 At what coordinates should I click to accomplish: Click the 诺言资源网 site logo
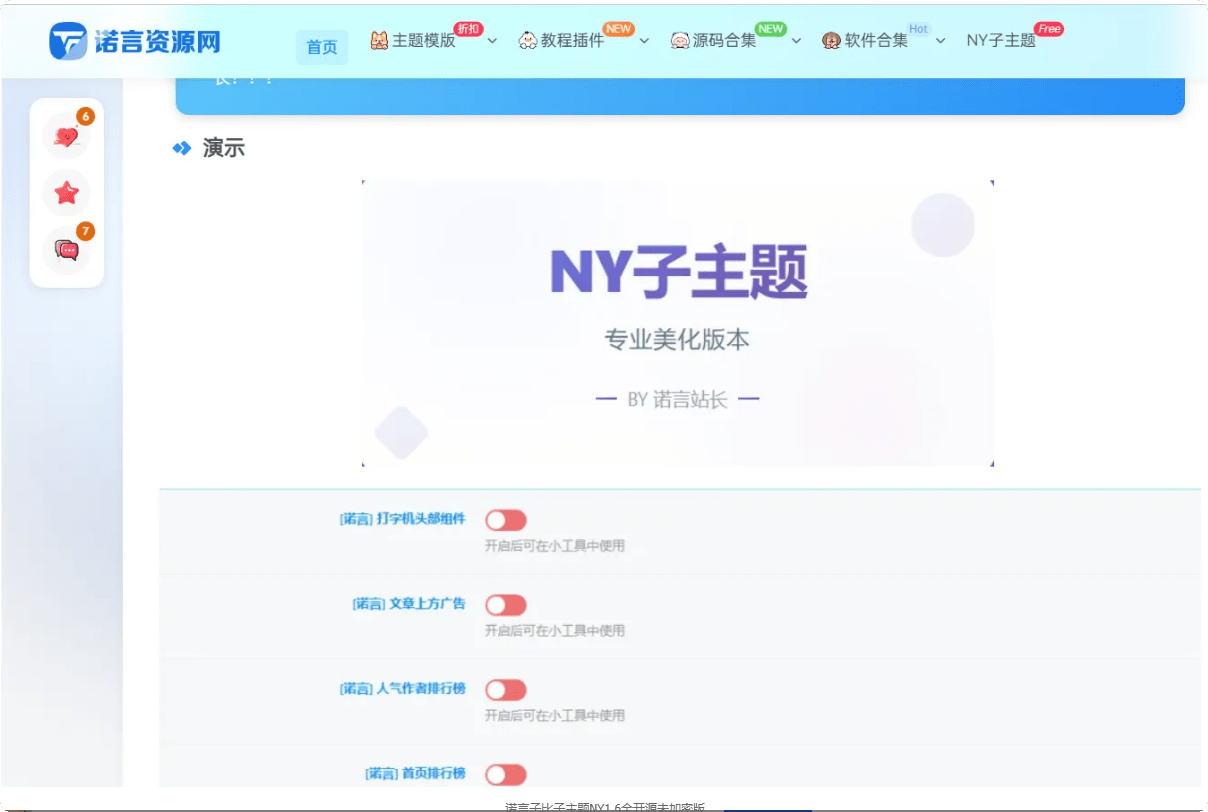click(135, 41)
